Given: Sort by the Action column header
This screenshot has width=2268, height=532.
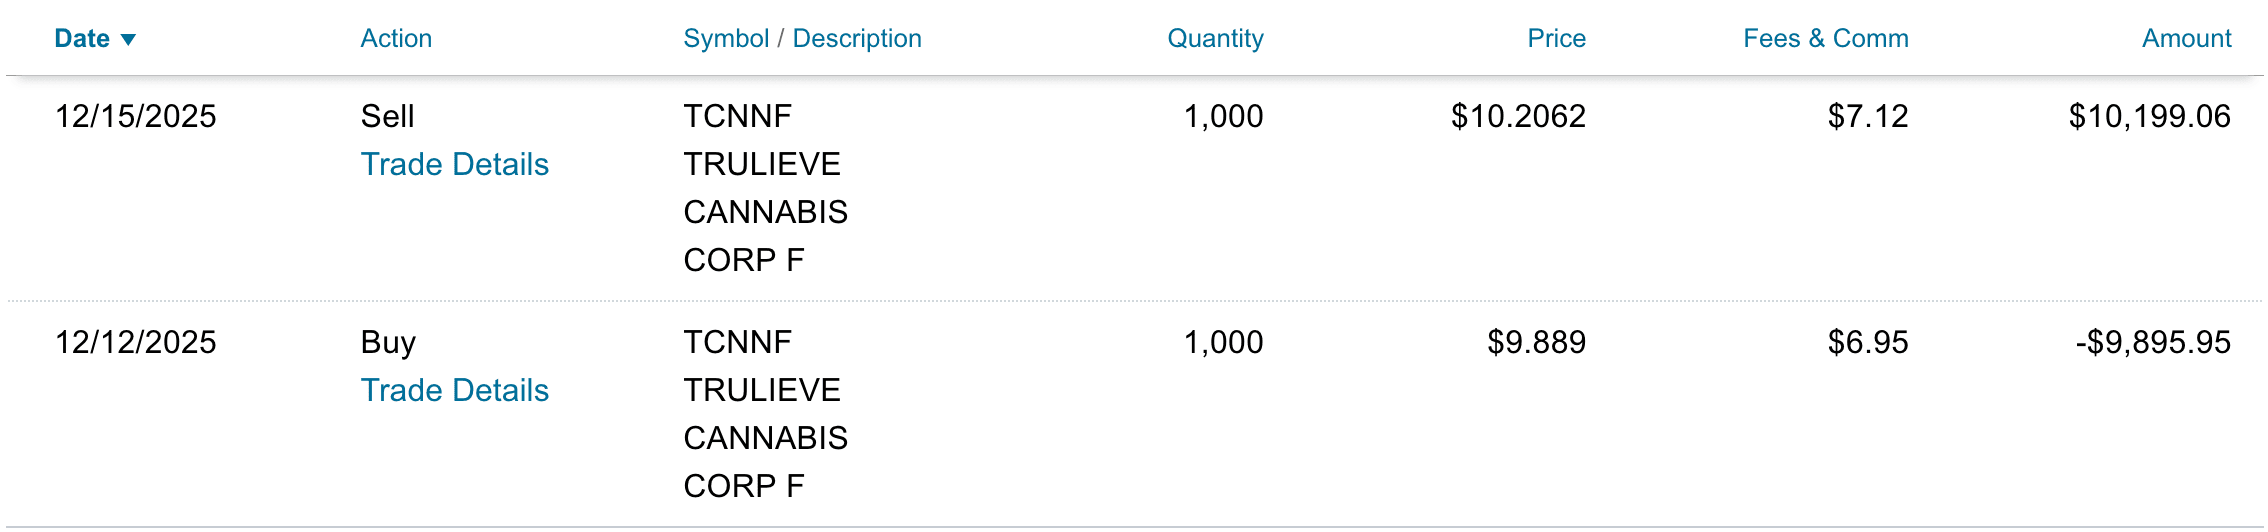Looking at the screenshot, I should [396, 39].
